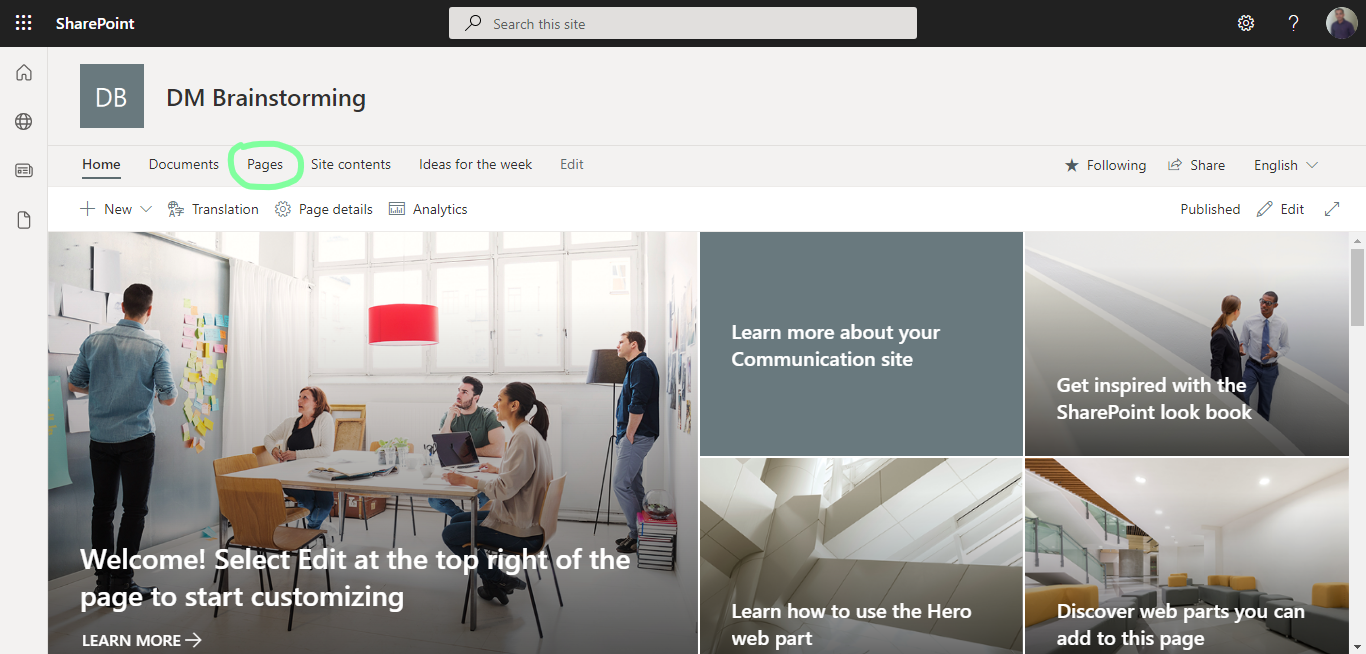1366x654 pixels.
Task: View page Analytics
Action: click(x=428, y=209)
